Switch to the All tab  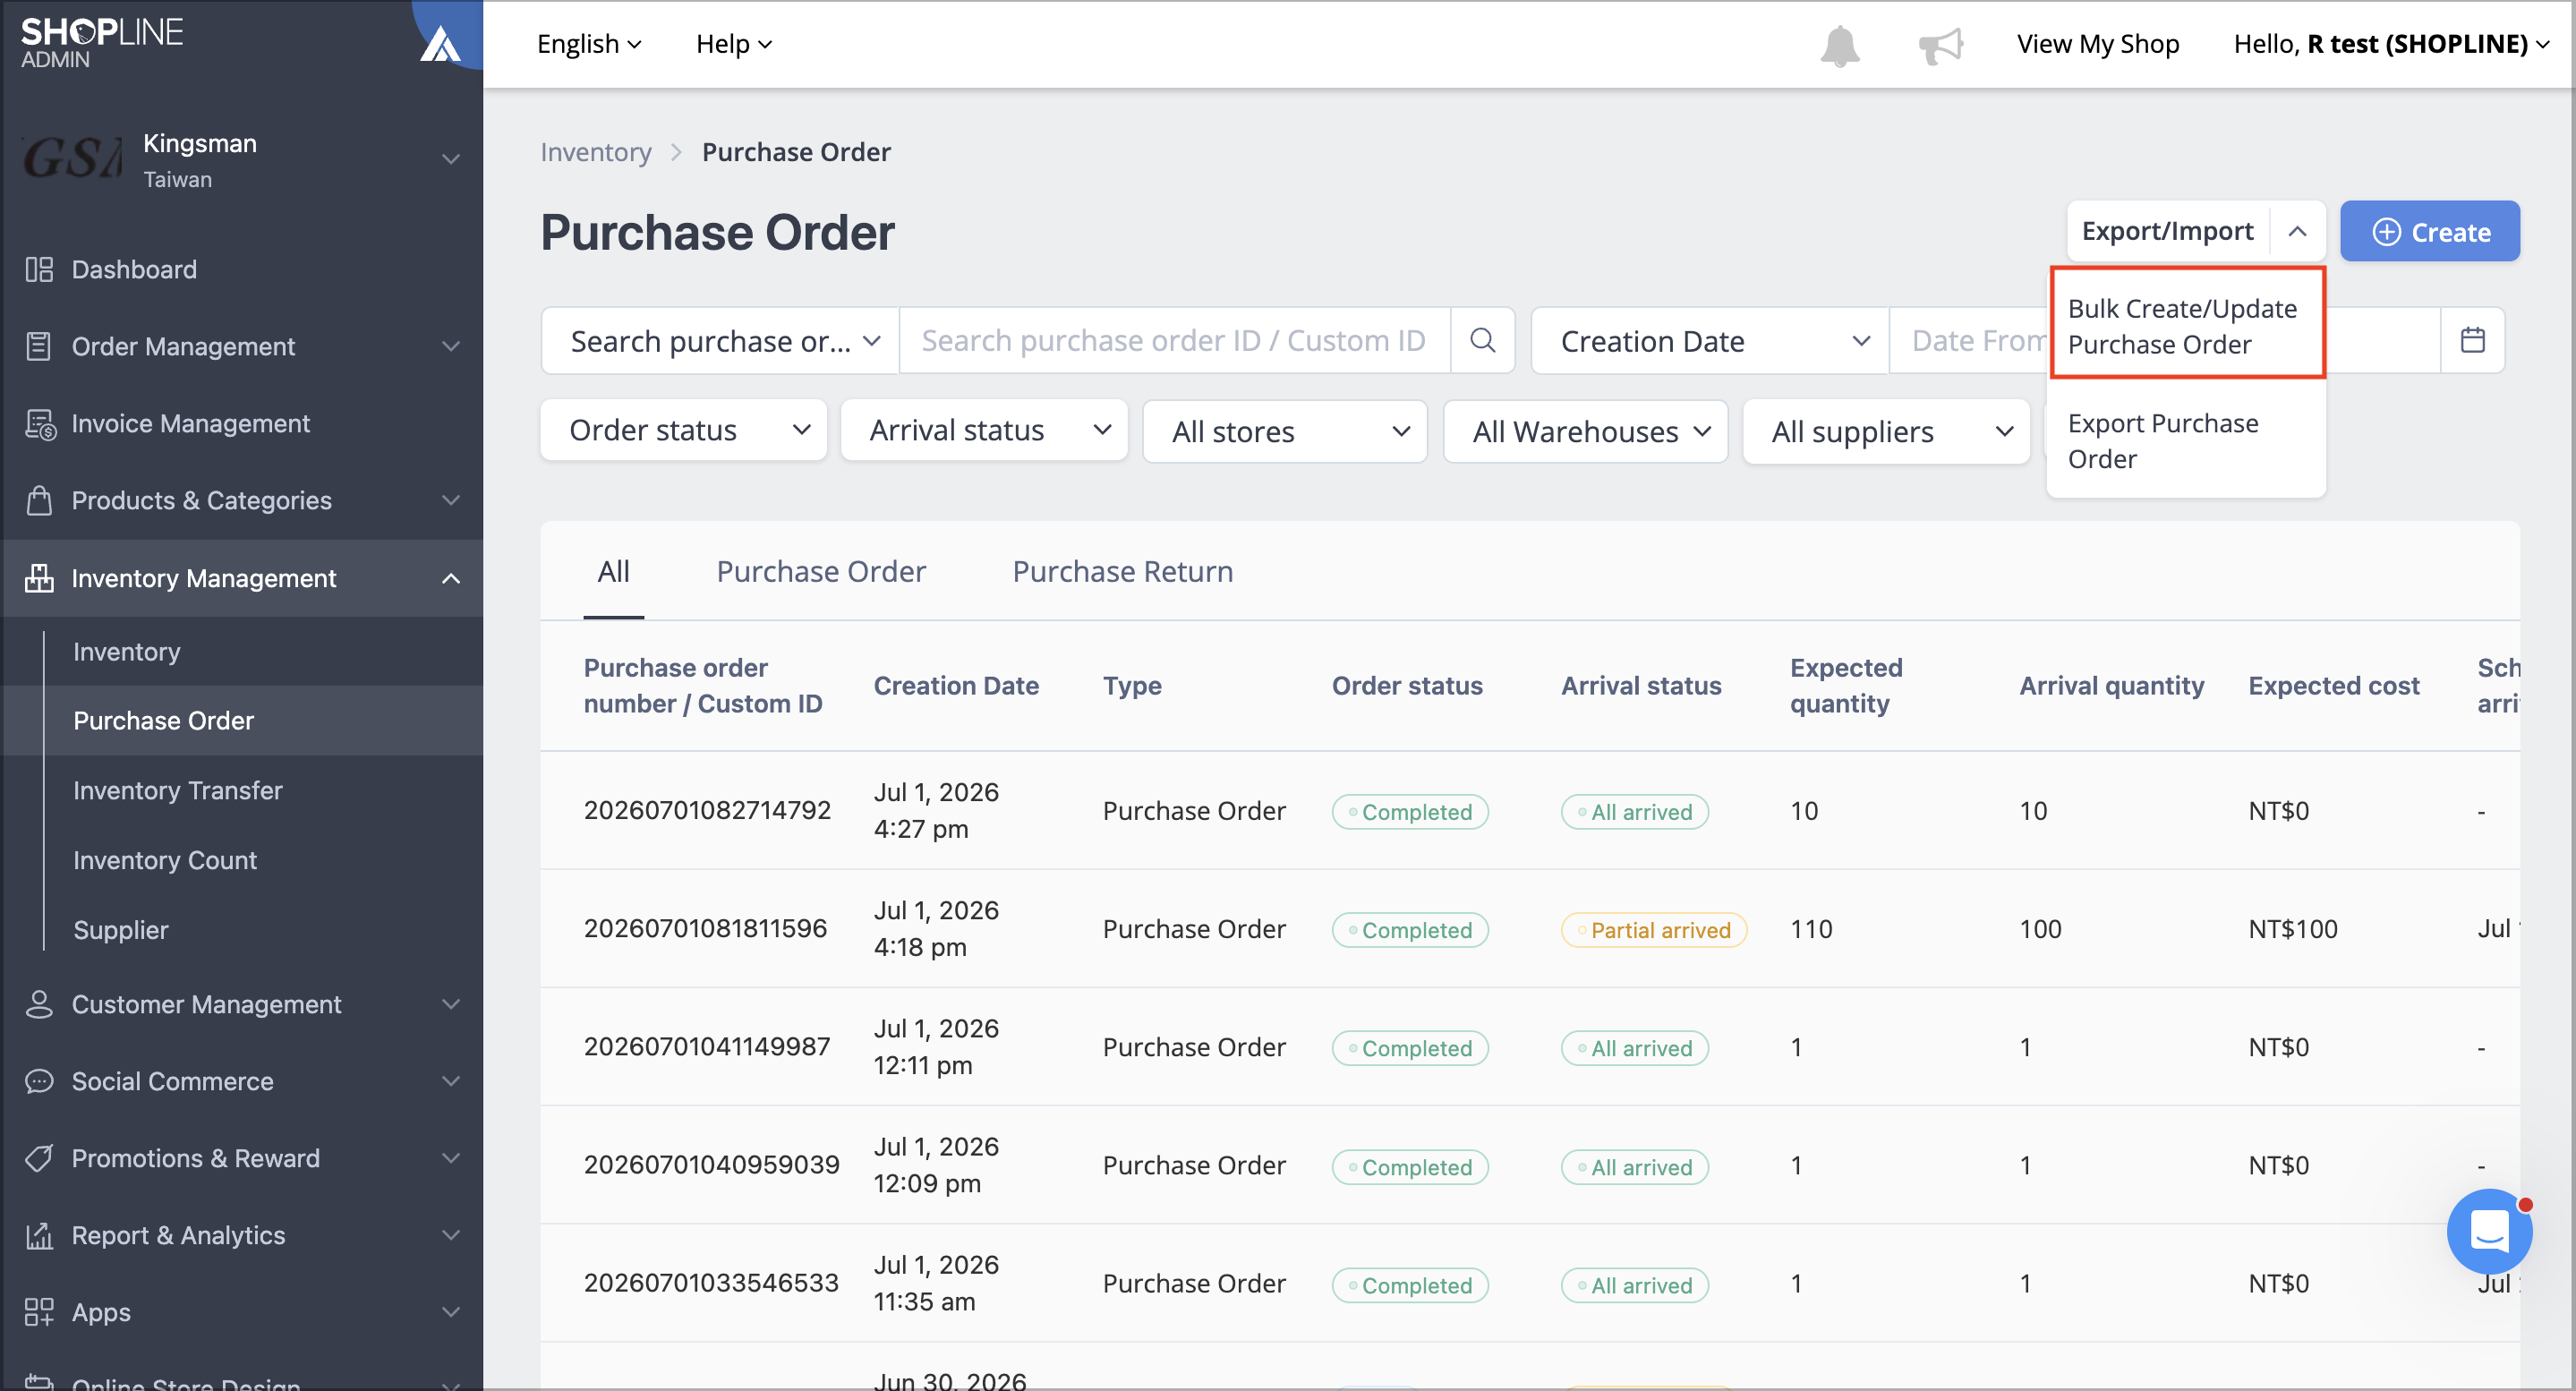click(x=613, y=572)
